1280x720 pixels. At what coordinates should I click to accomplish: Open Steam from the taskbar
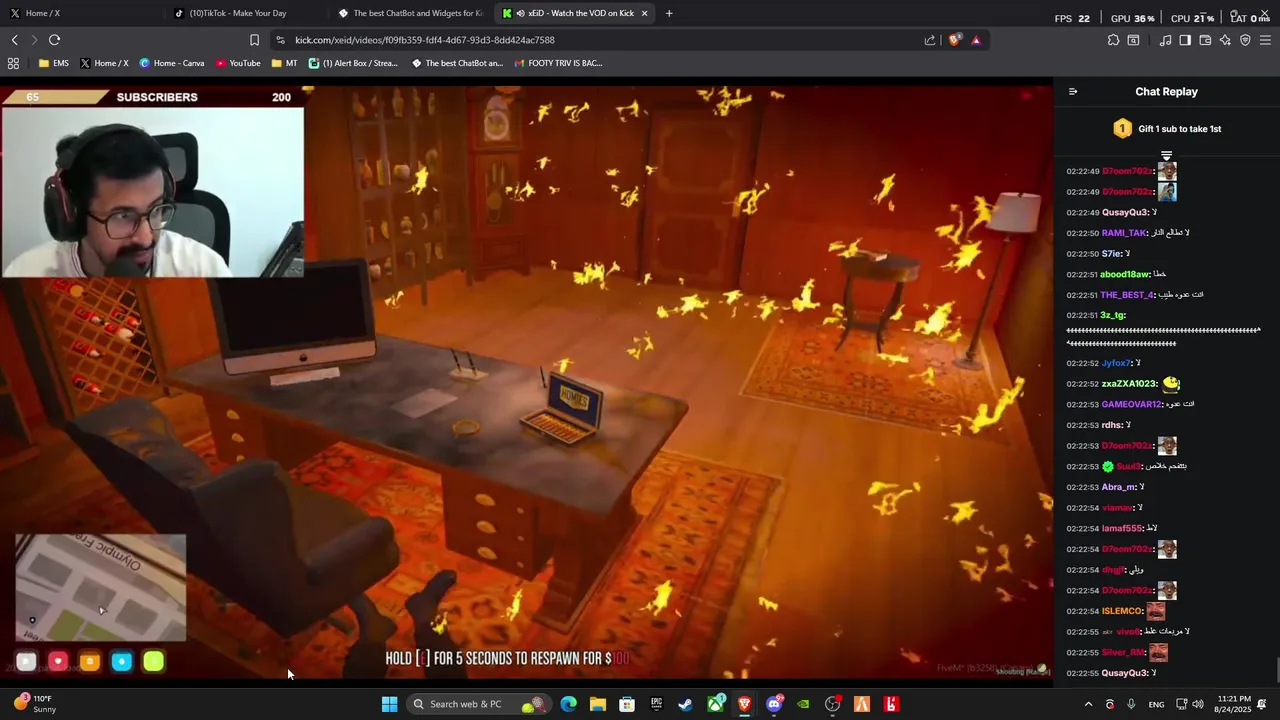685,704
